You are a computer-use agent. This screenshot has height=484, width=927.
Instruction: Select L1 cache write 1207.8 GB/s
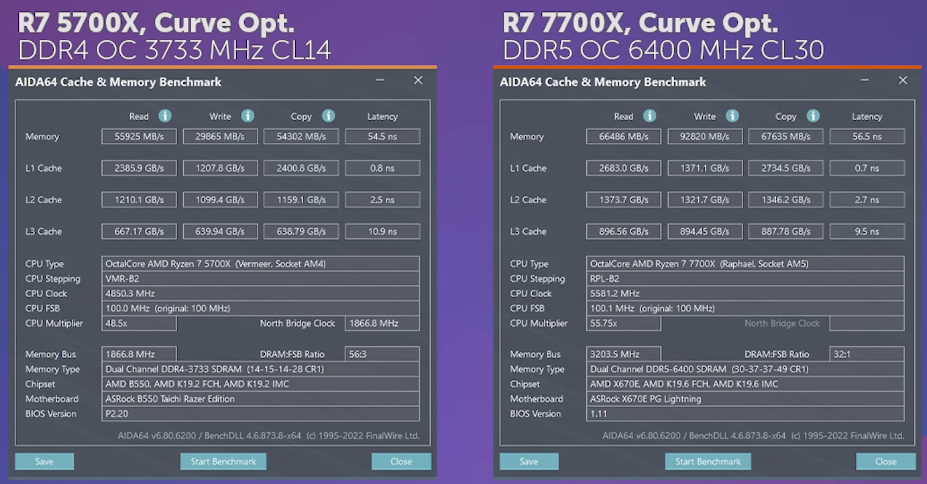tap(220, 168)
